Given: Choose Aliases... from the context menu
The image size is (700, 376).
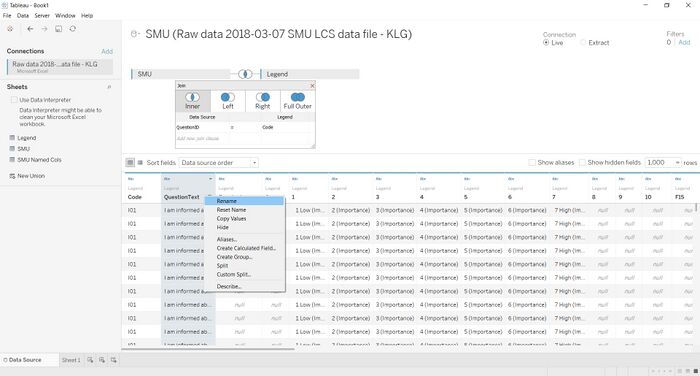Looking at the screenshot, I should [x=244, y=239].
